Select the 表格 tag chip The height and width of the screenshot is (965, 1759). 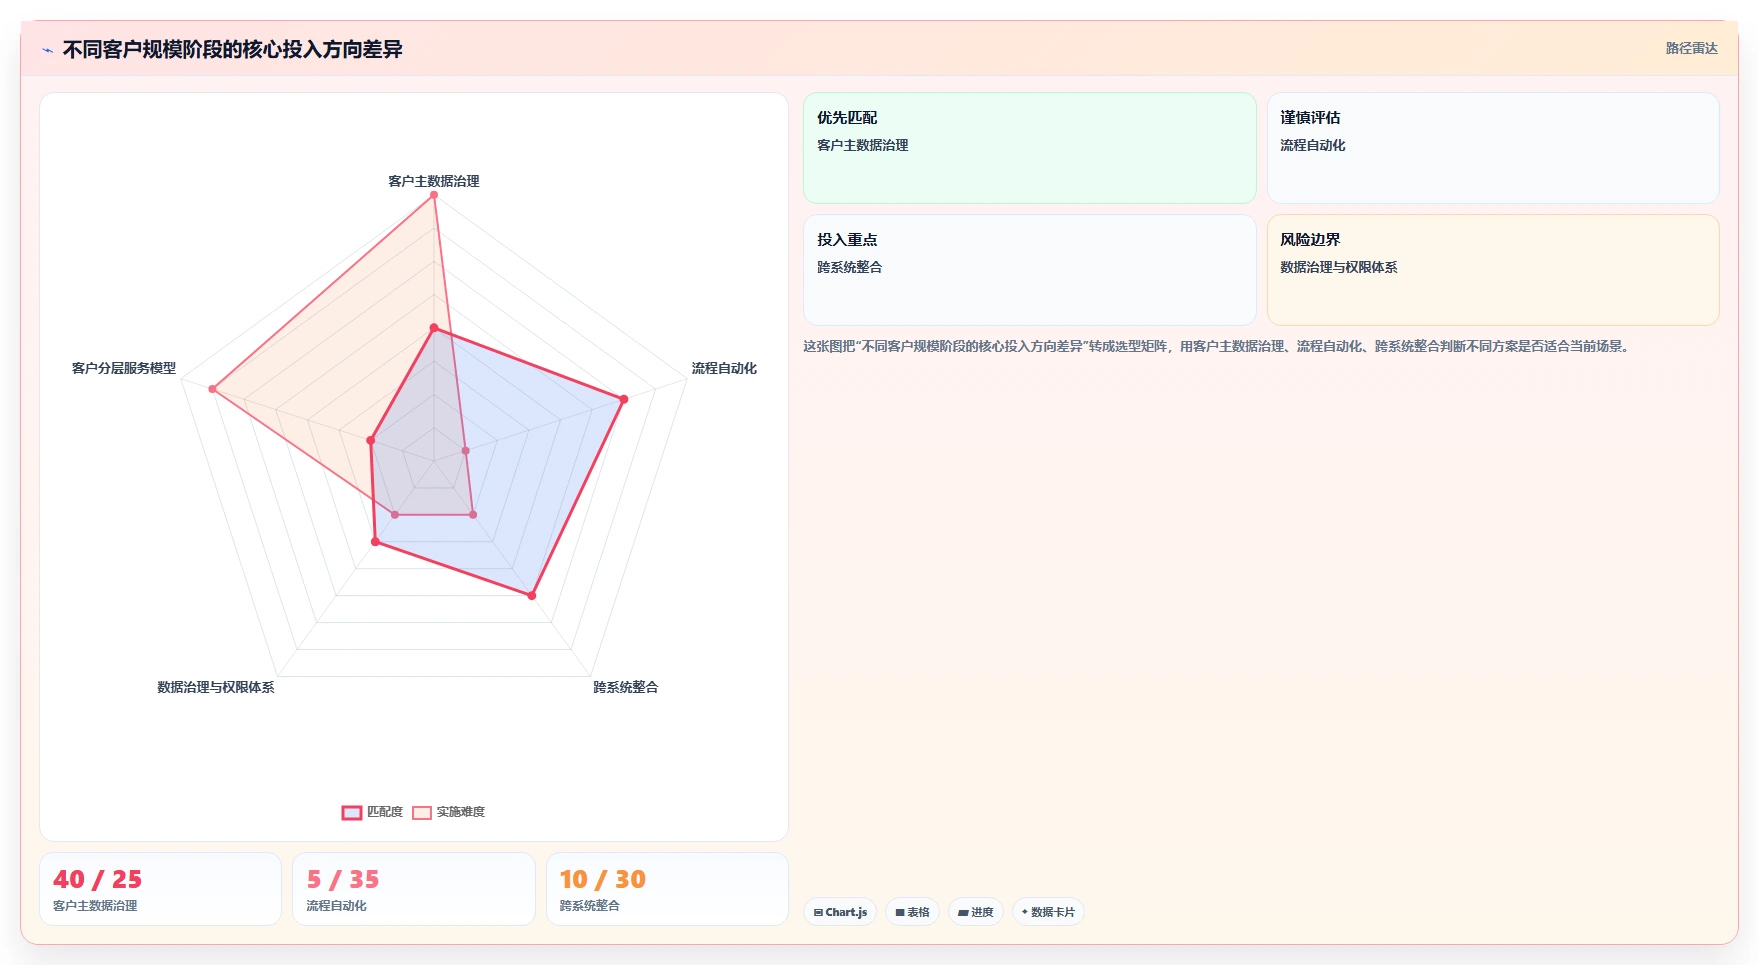(x=912, y=912)
